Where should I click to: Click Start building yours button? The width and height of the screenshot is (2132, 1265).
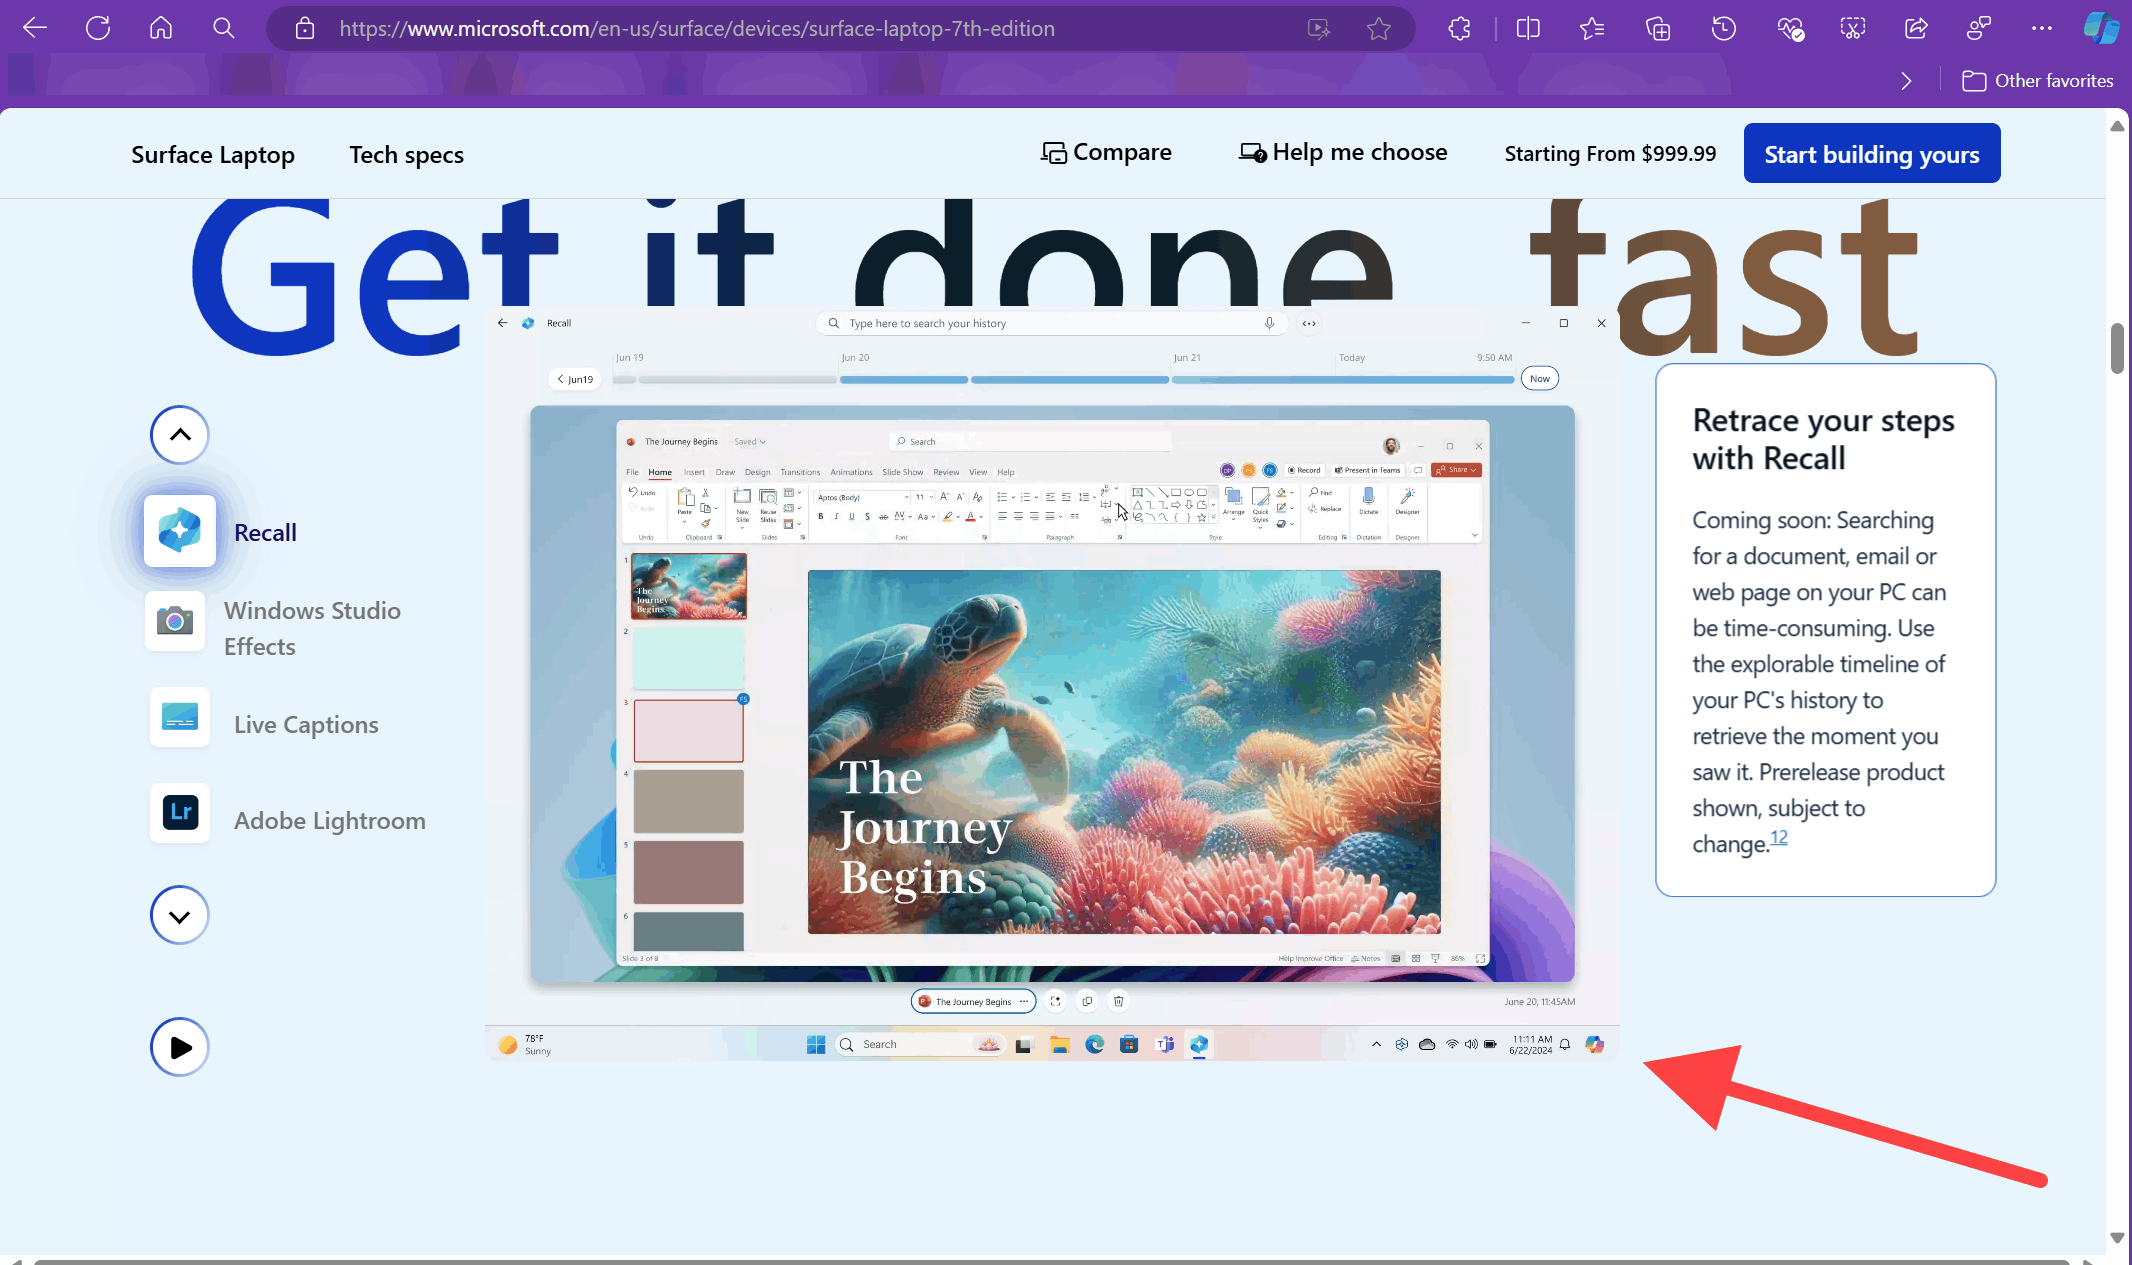(x=1871, y=154)
